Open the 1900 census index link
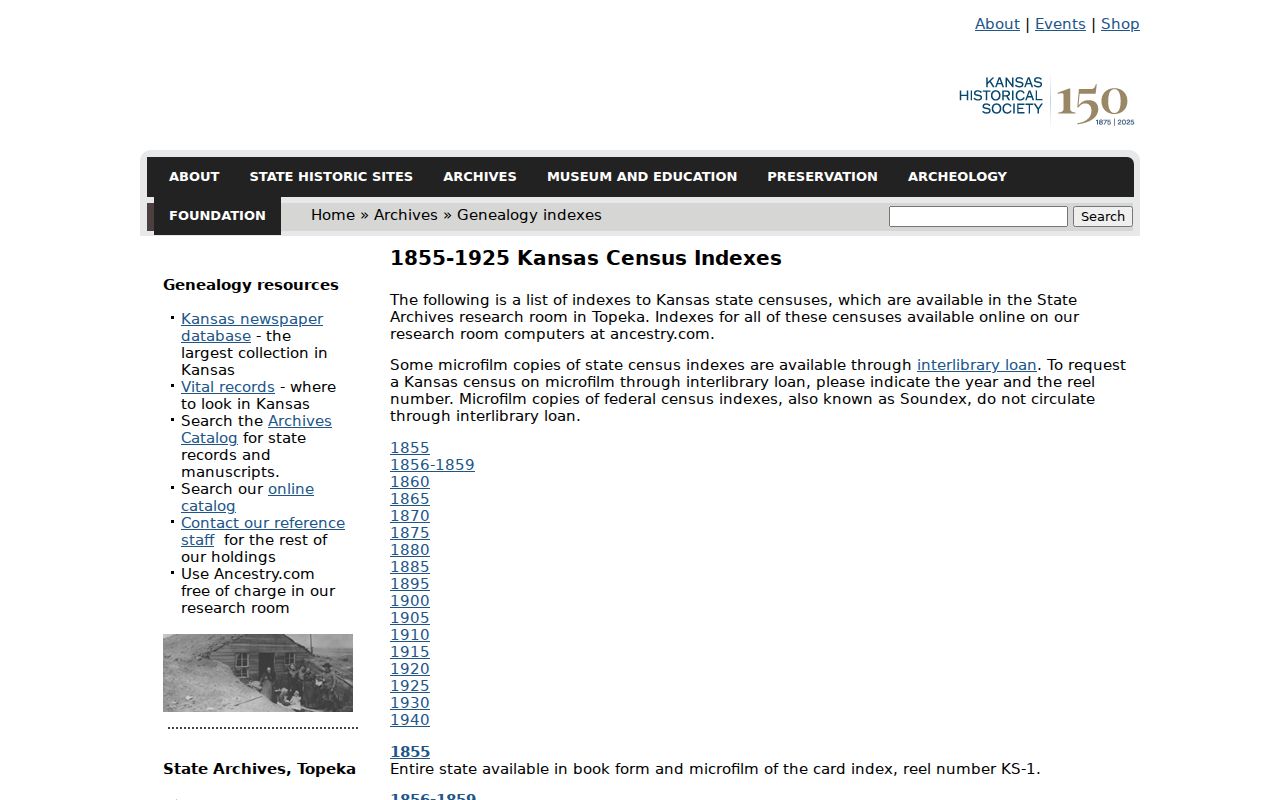The width and height of the screenshot is (1280, 800). 410,601
